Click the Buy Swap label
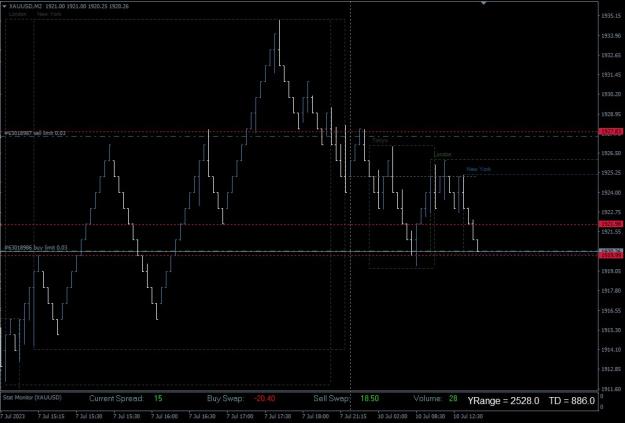Image resolution: width=625 pixels, height=423 pixels. [225, 398]
